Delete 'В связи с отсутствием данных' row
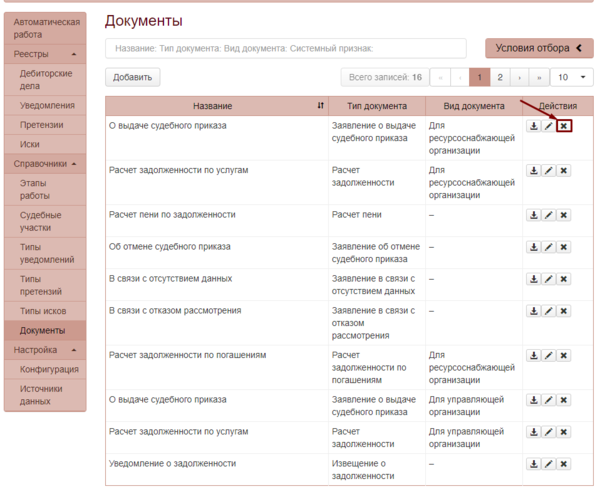The image size is (600, 489). [x=564, y=279]
